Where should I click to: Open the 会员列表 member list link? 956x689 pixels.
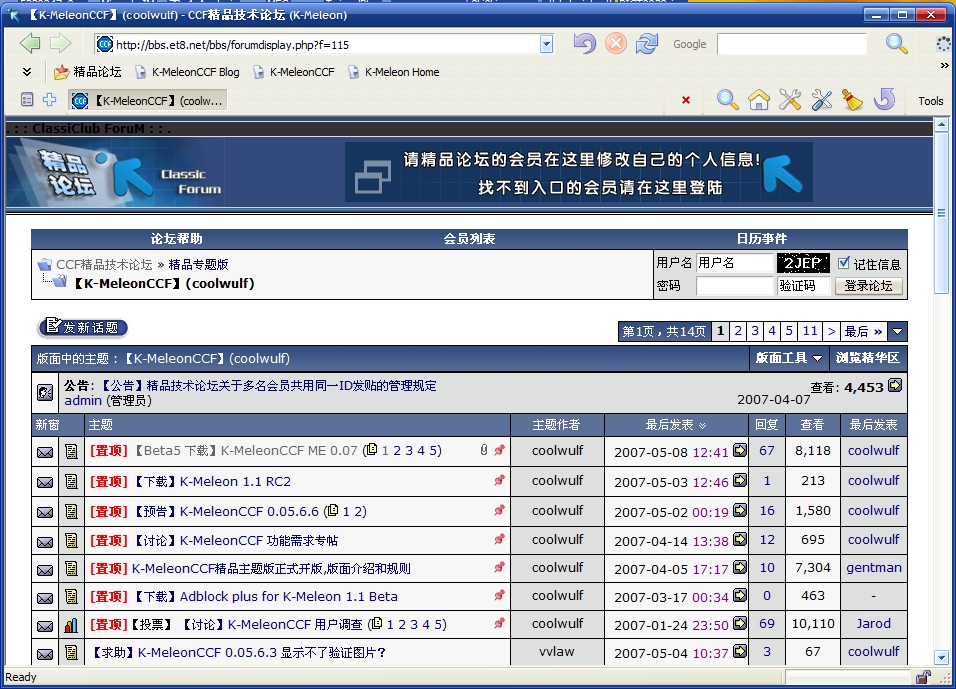point(469,238)
